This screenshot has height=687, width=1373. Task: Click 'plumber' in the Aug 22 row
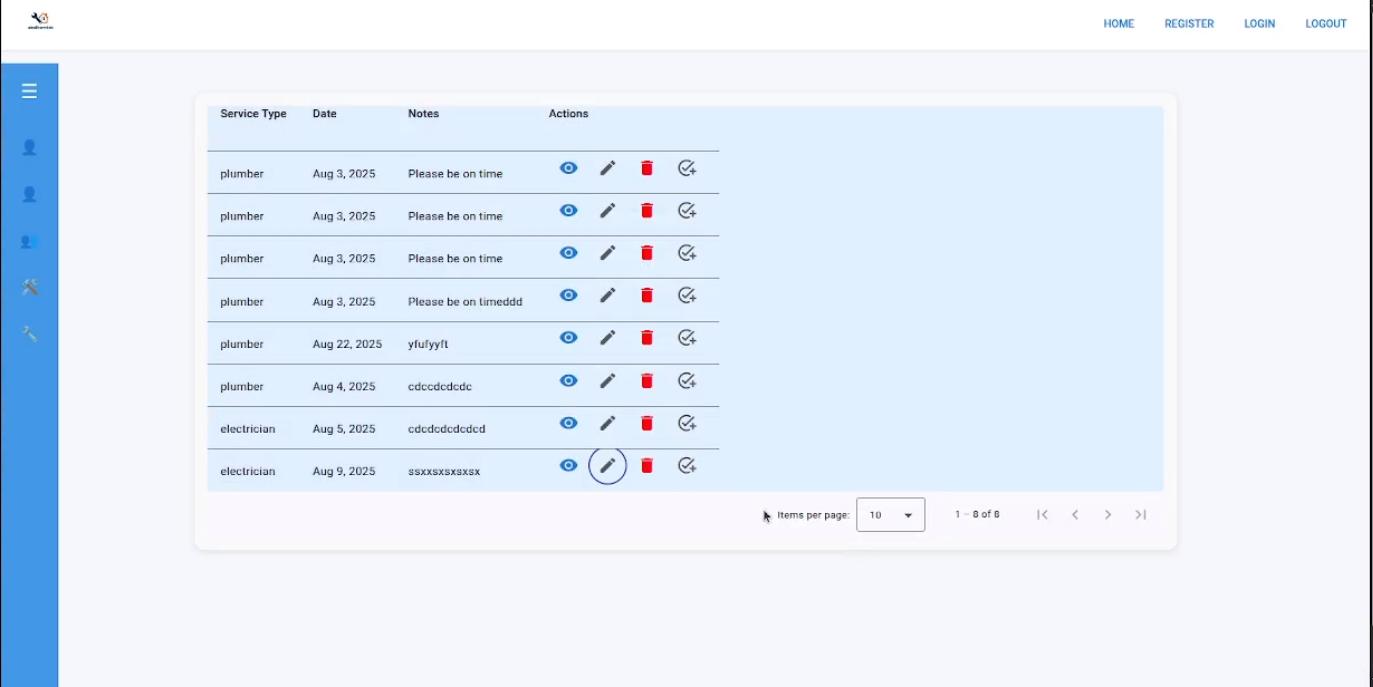(x=242, y=344)
